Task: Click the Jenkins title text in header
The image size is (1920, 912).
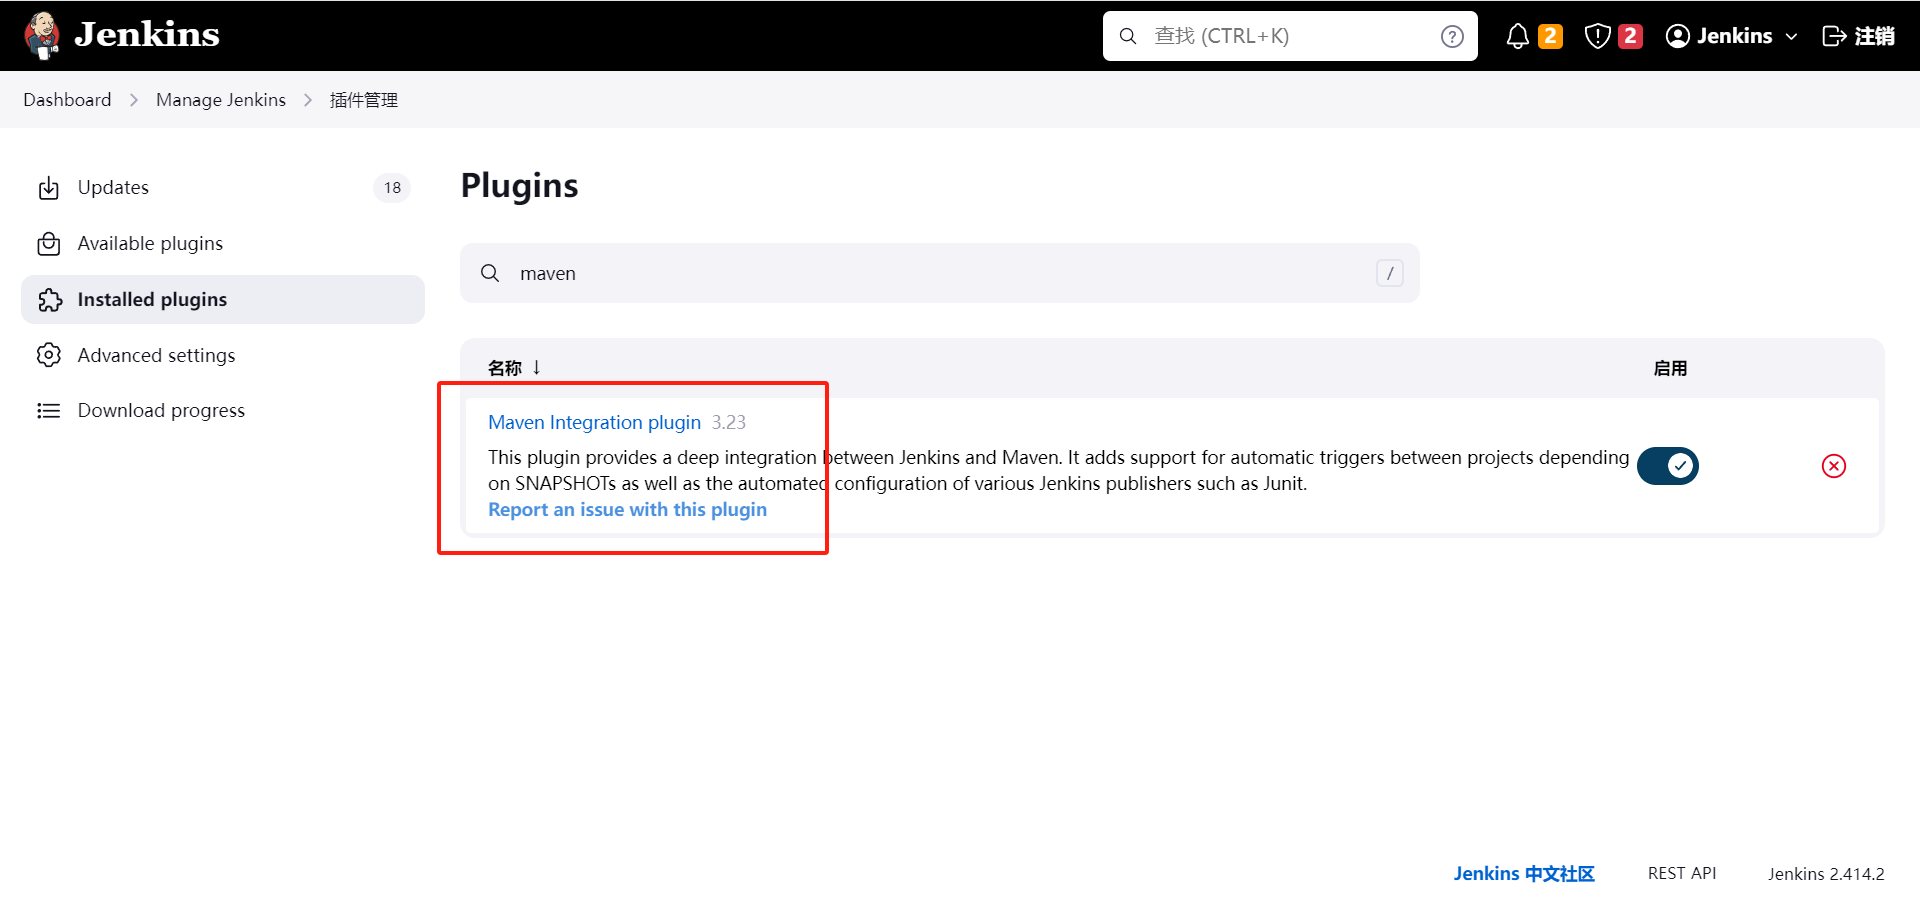Action: (147, 35)
